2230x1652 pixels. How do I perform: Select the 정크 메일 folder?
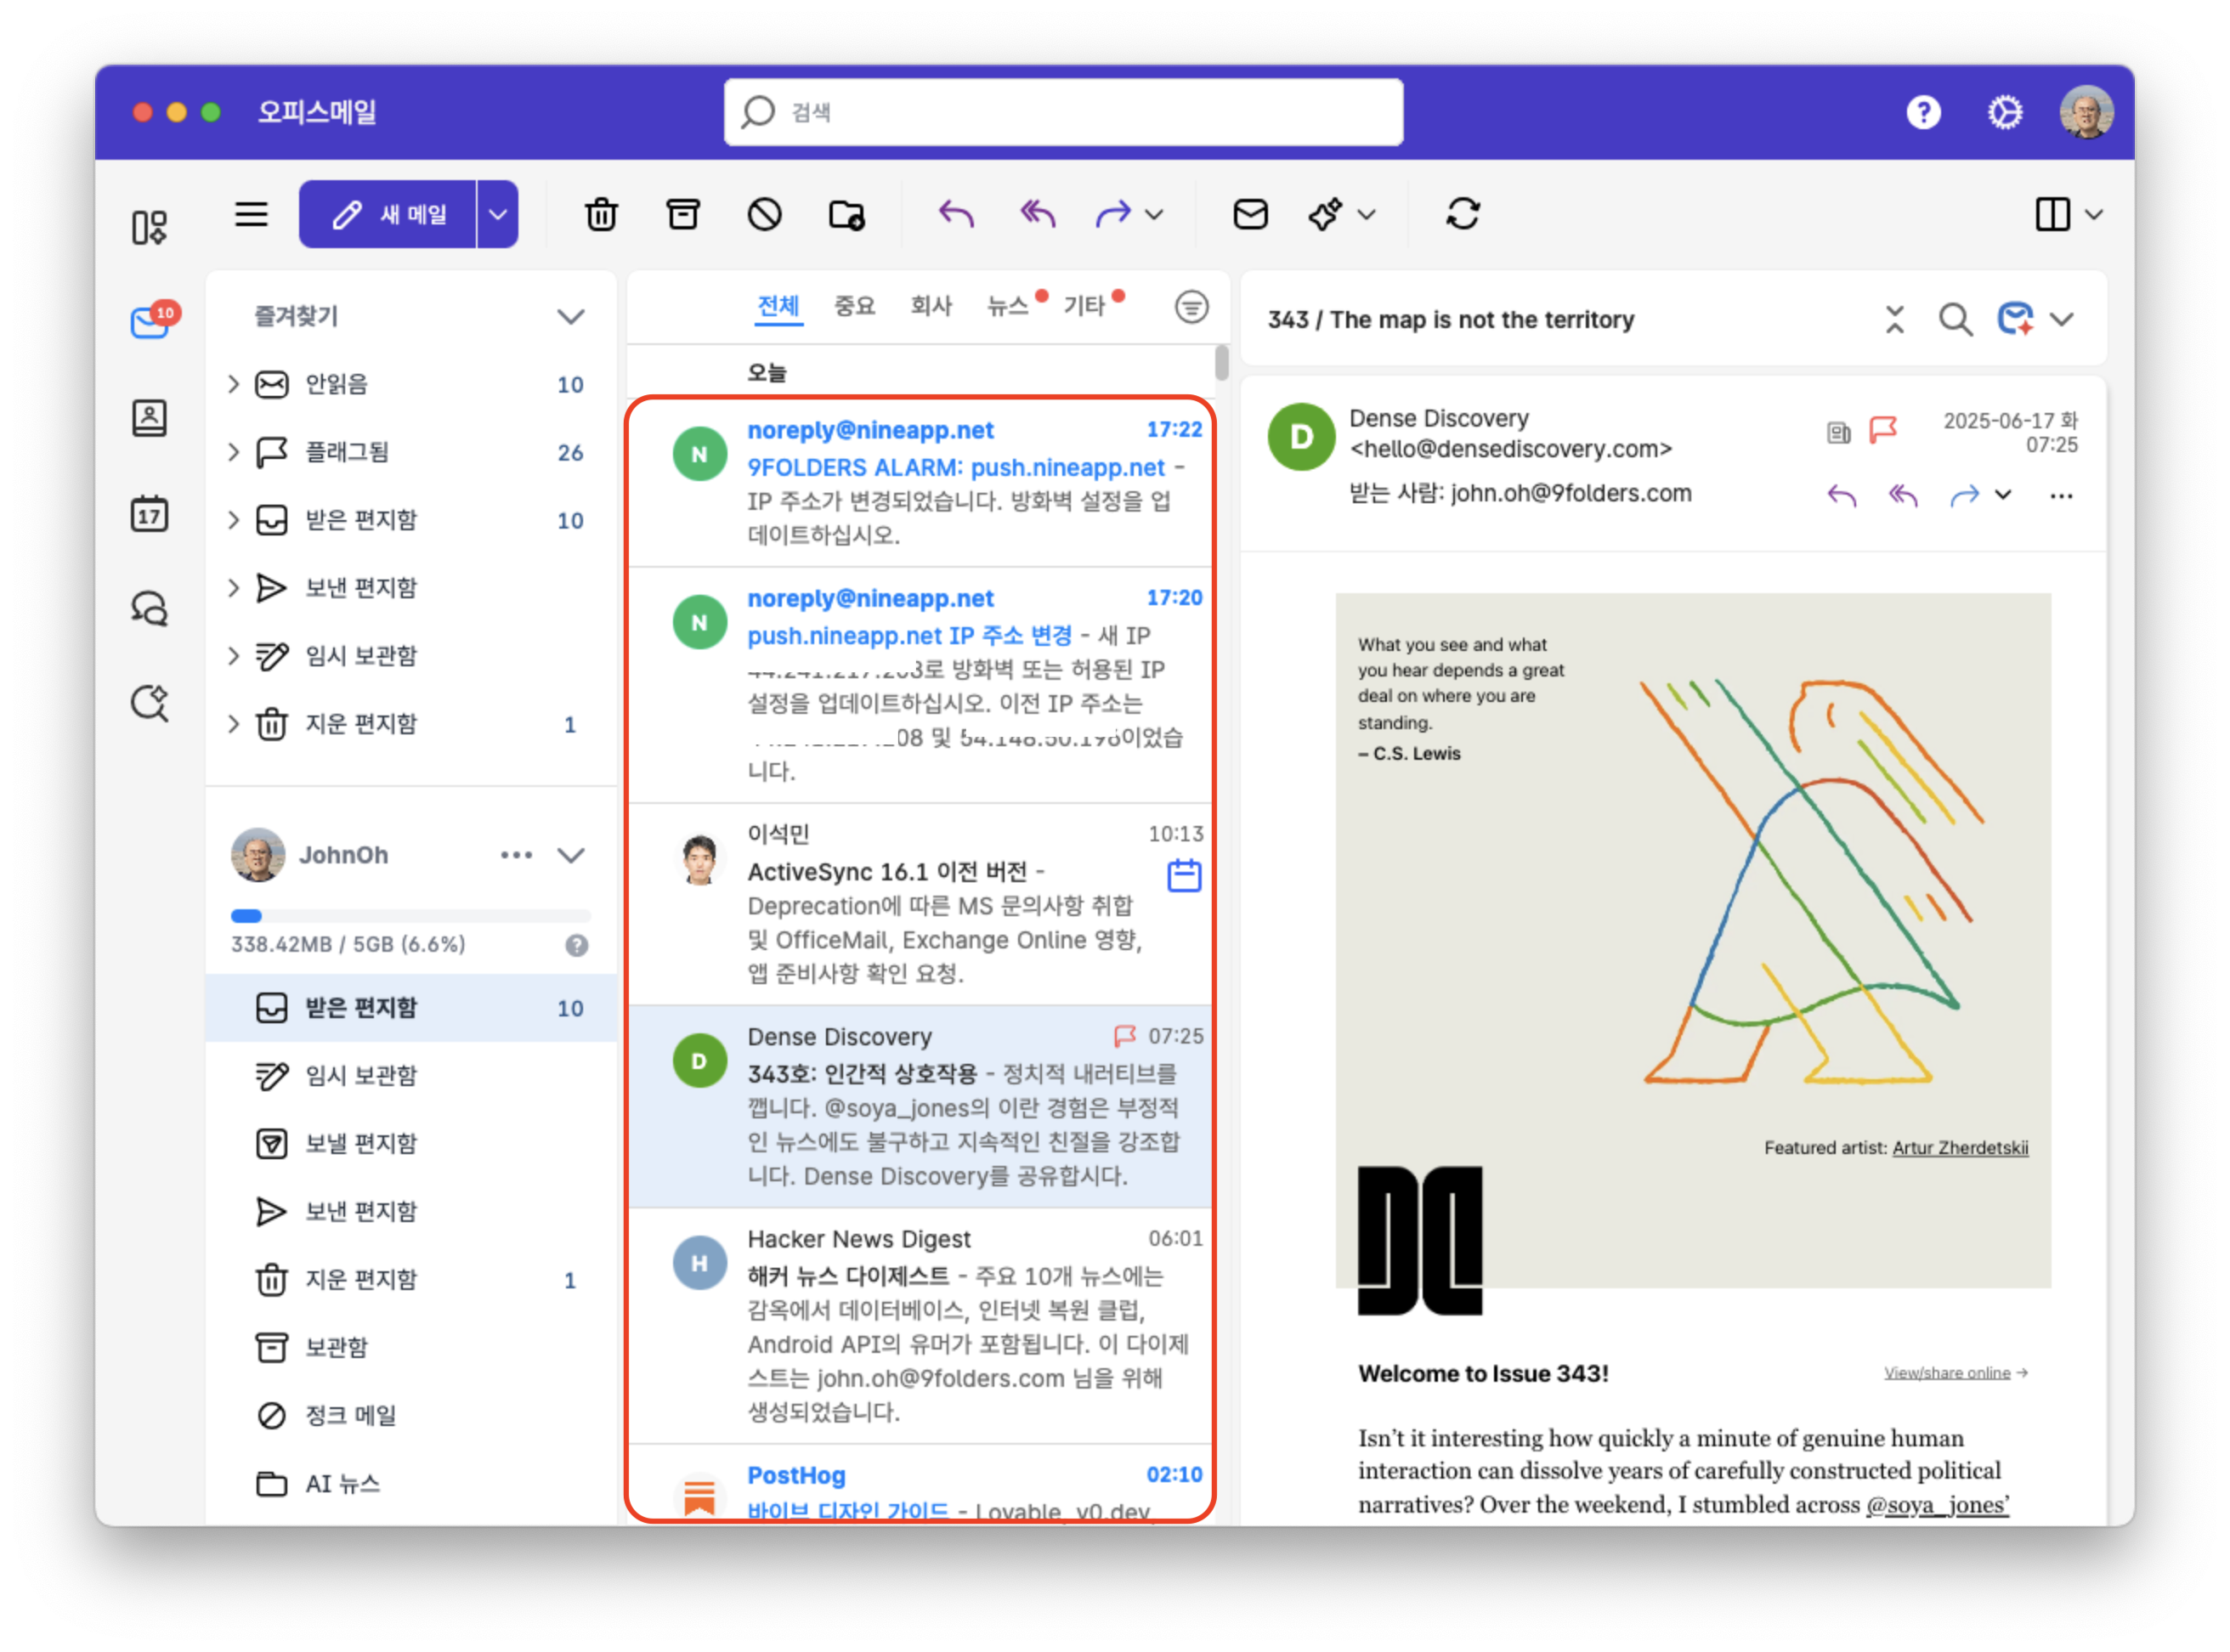coord(410,1415)
